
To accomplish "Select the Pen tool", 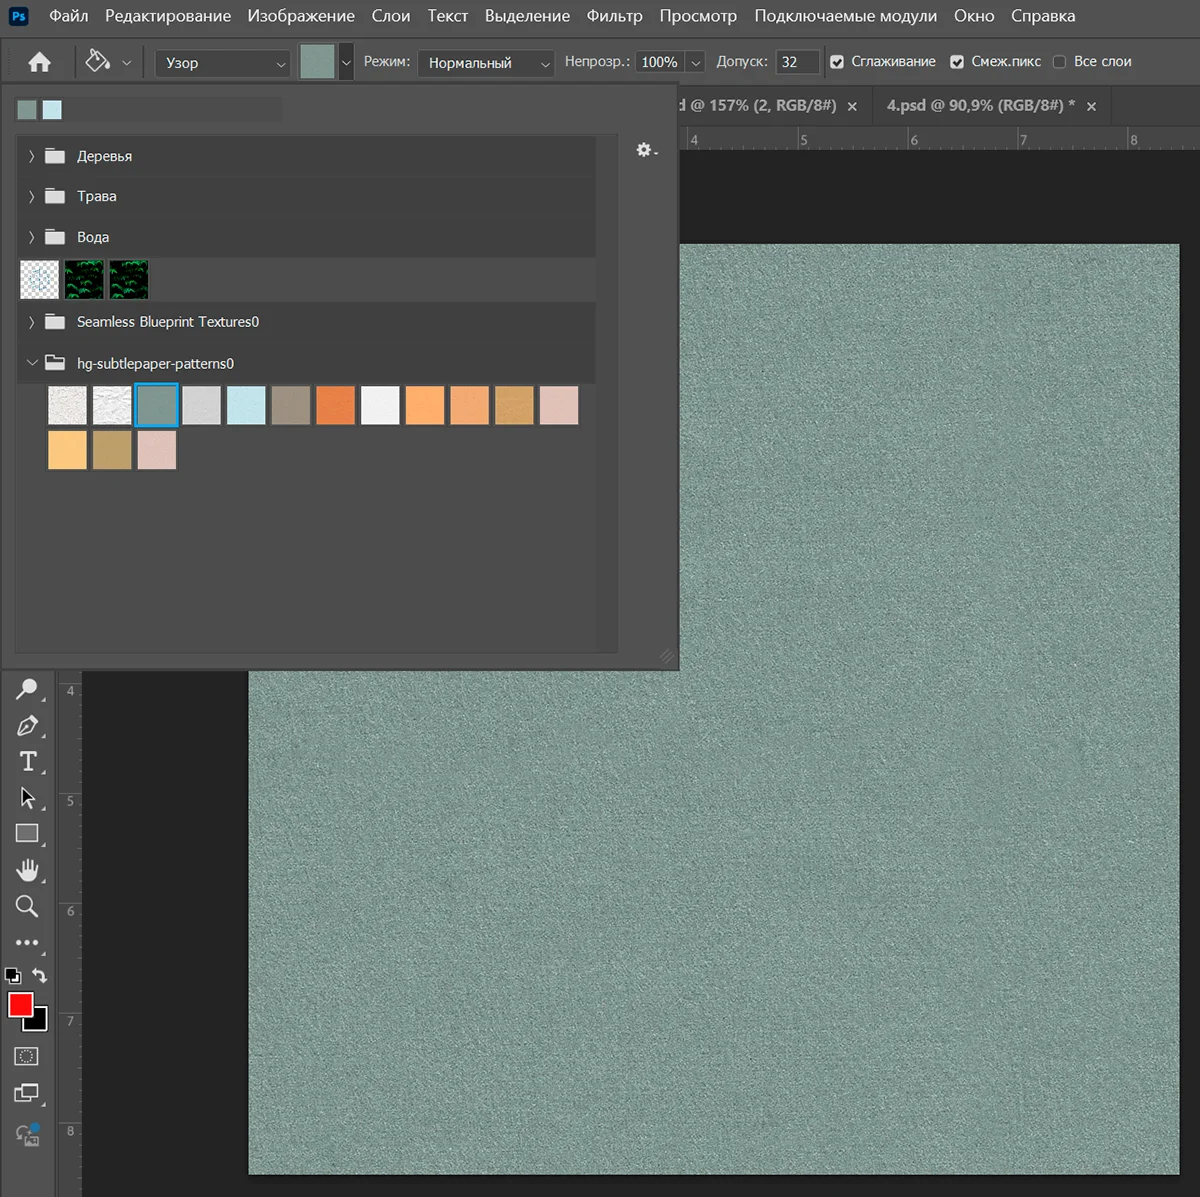I will point(28,725).
